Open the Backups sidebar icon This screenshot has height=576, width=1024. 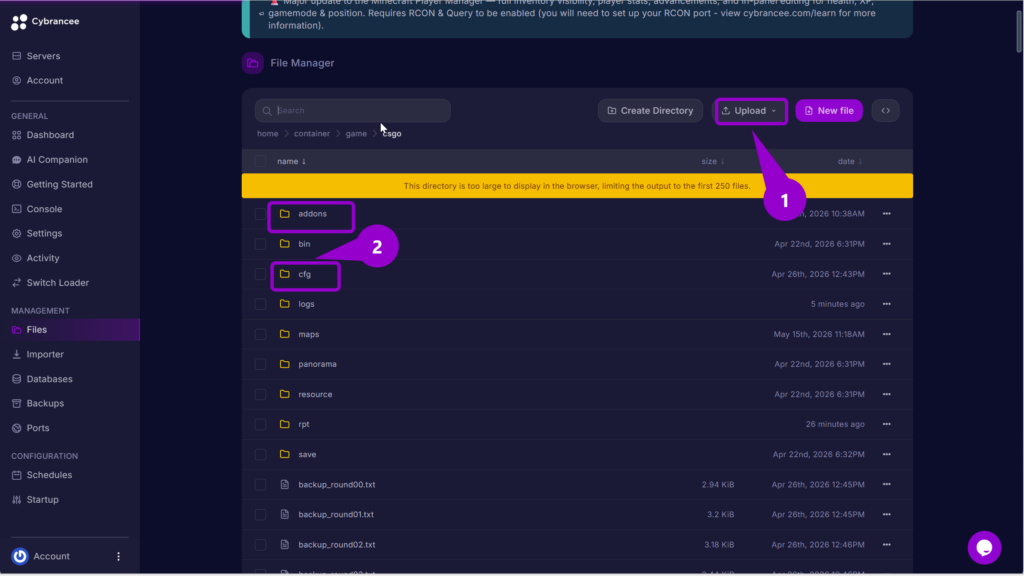[16, 404]
